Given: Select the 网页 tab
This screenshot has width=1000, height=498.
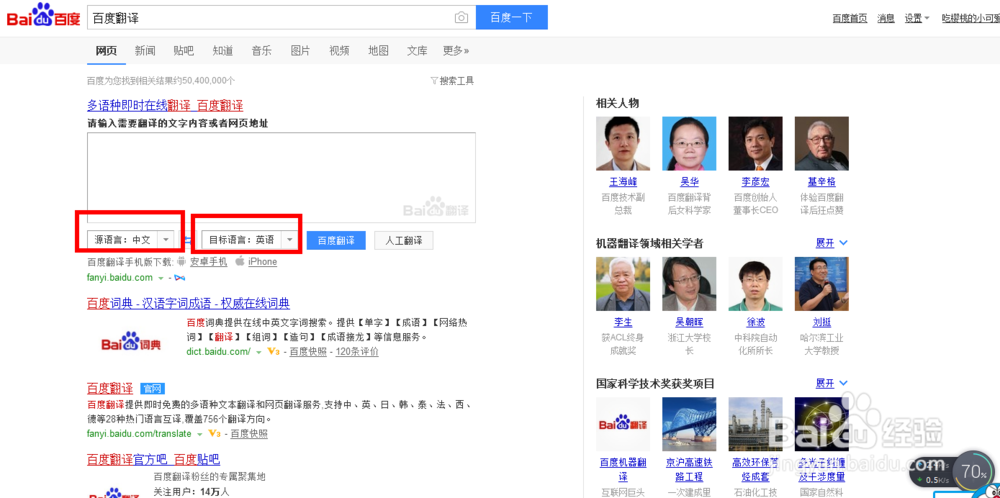Looking at the screenshot, I should [107, 51].
